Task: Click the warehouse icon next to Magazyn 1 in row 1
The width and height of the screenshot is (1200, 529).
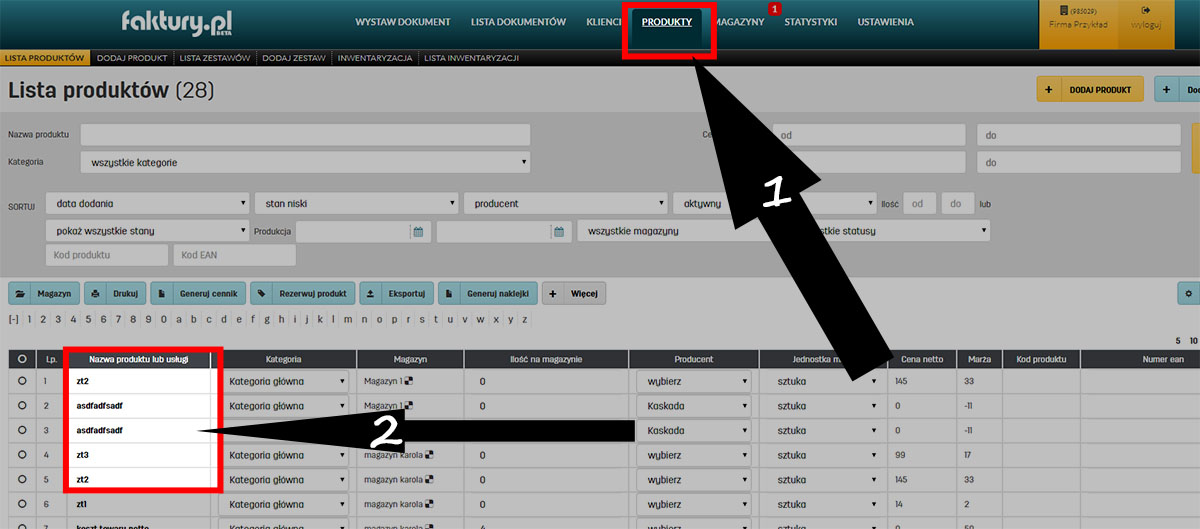Action: (404, 381)
